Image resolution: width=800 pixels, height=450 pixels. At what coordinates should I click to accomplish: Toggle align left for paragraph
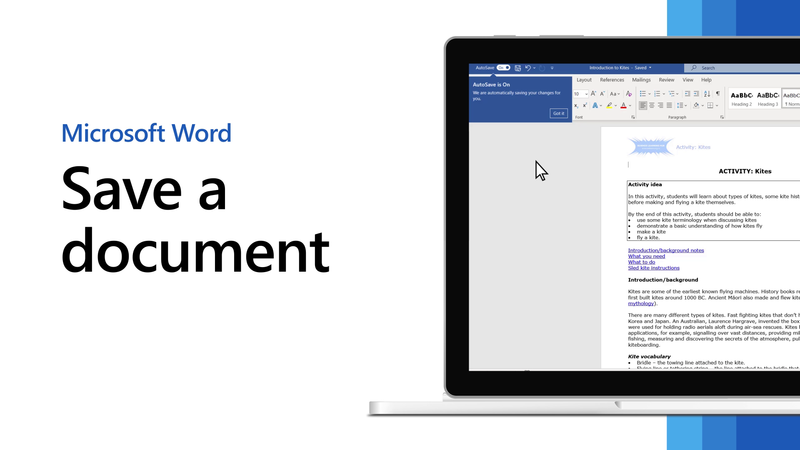tap(644, 105)
